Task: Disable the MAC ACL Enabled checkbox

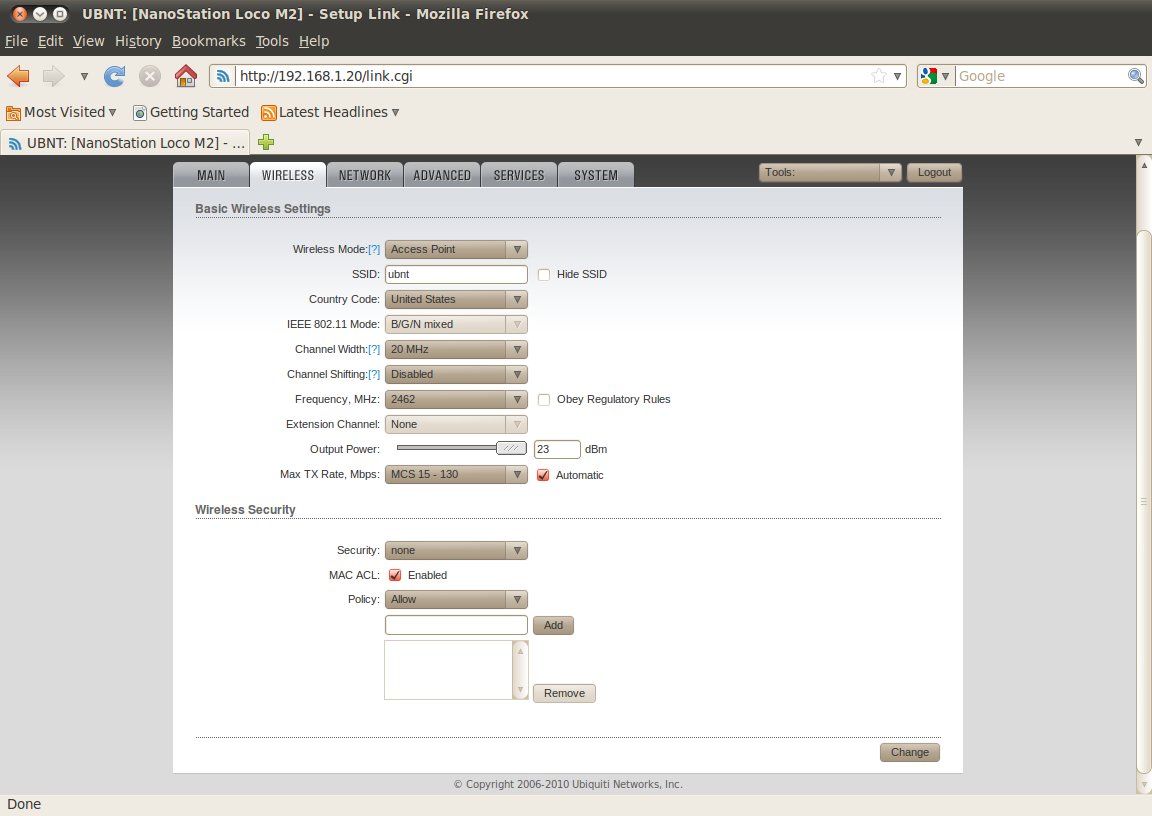Action: click(395, 575)
